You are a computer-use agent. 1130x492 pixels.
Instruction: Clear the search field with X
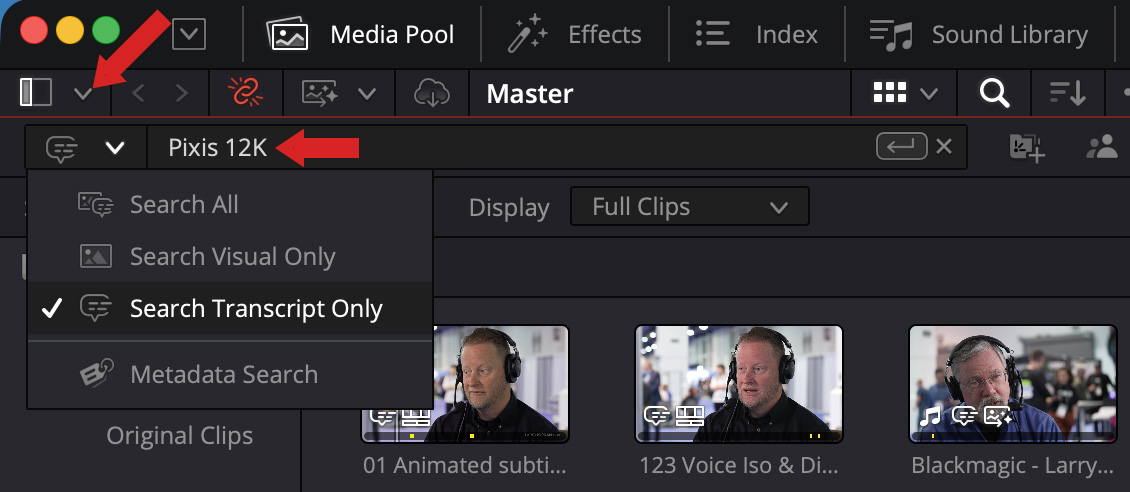tap(943, 147)
